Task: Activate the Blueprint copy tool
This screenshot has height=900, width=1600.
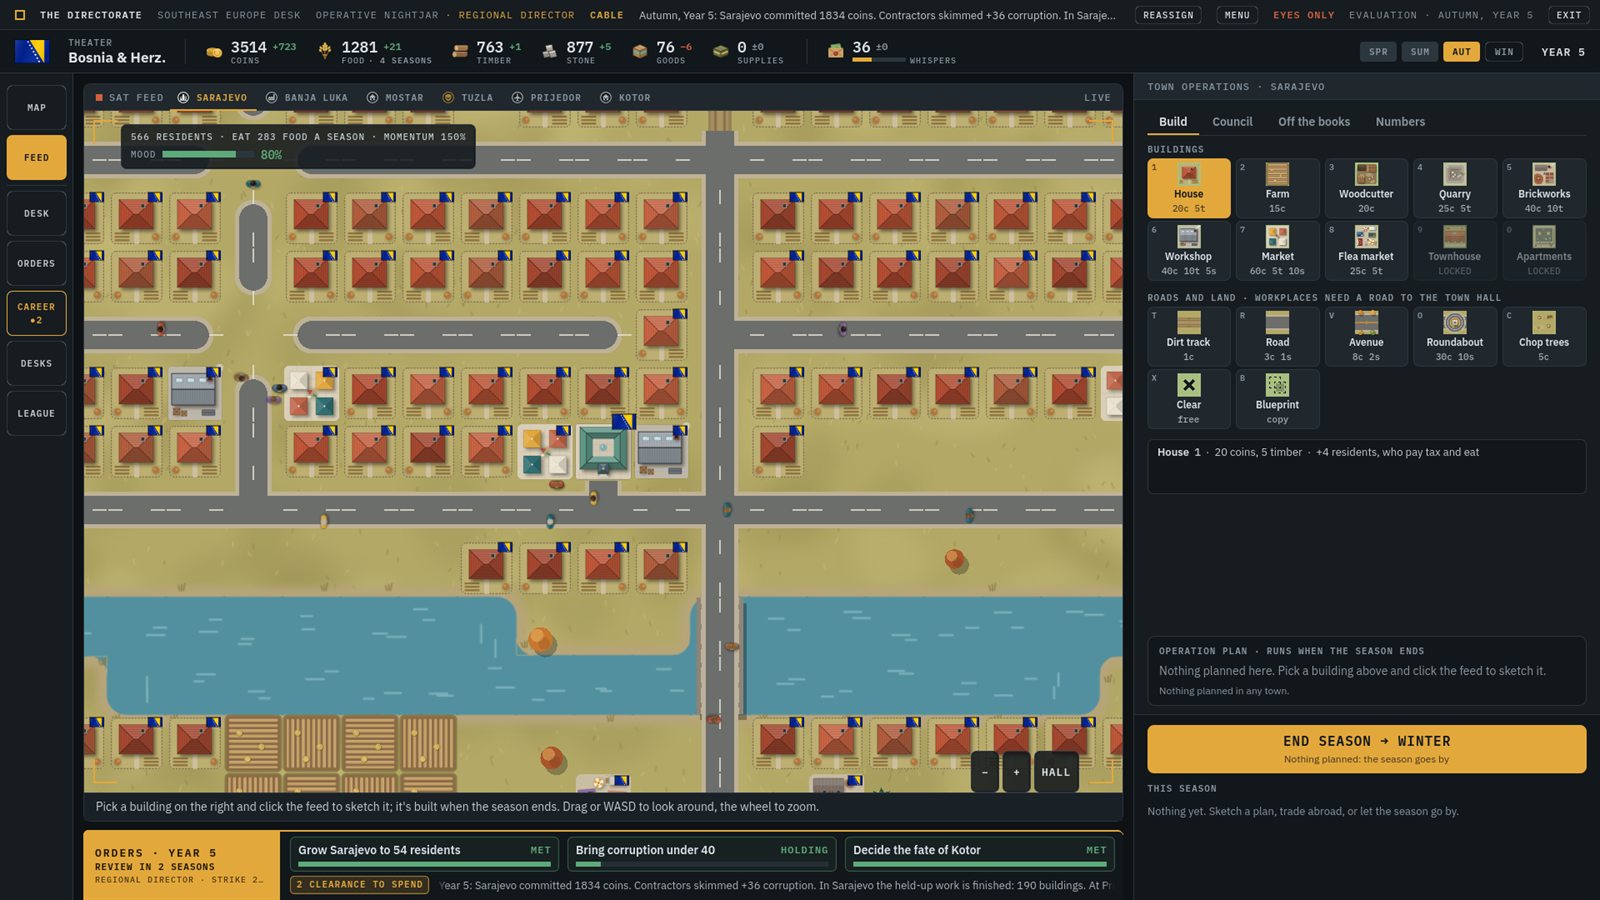Action: pos(1277,399)
